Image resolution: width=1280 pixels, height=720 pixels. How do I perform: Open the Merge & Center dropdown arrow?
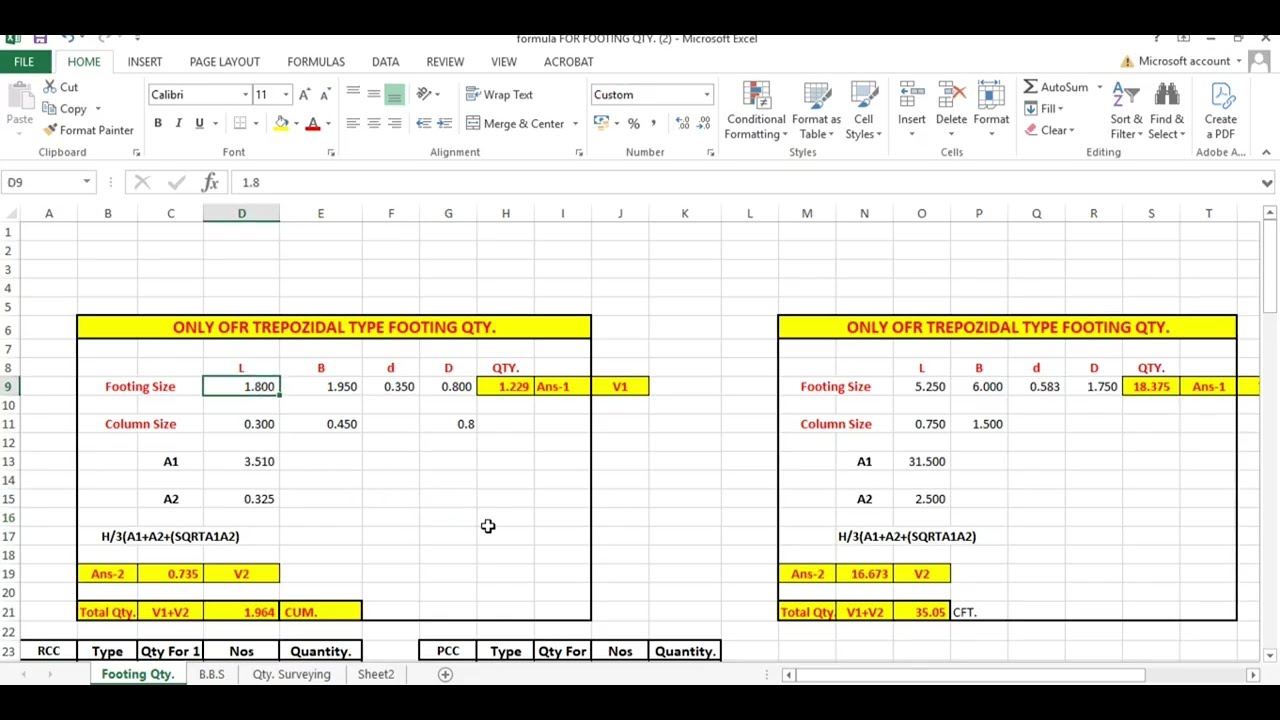[575, 124]
